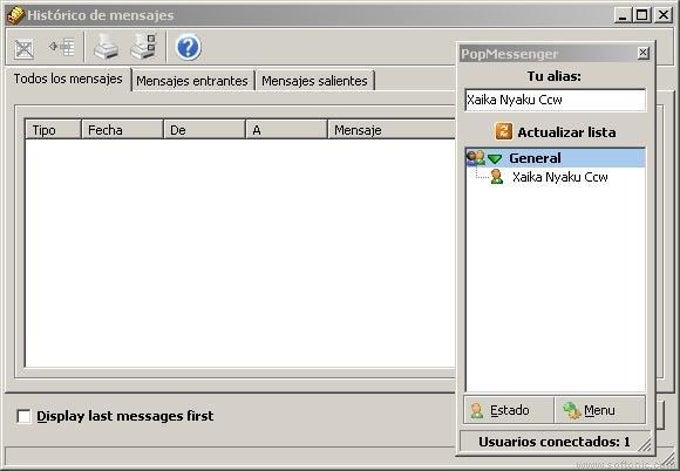
Task: Click the Histórico de mensajes title icon
Action: (15, 15)
